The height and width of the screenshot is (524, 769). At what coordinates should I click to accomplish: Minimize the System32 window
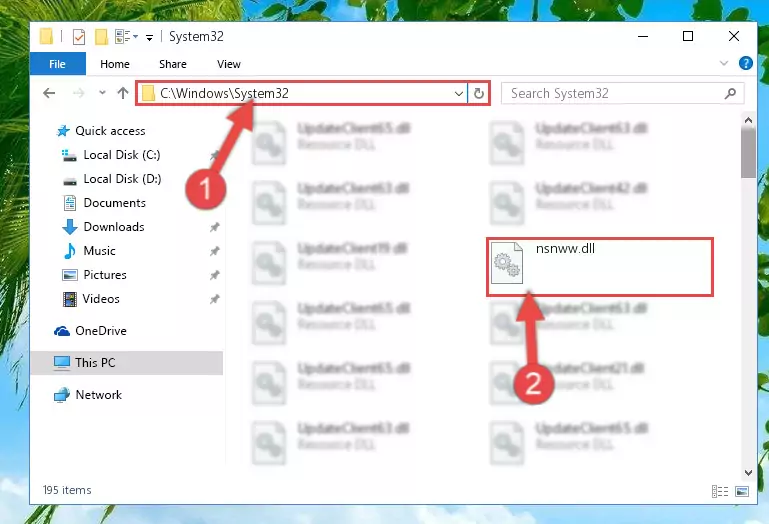[x=643, y=36]
